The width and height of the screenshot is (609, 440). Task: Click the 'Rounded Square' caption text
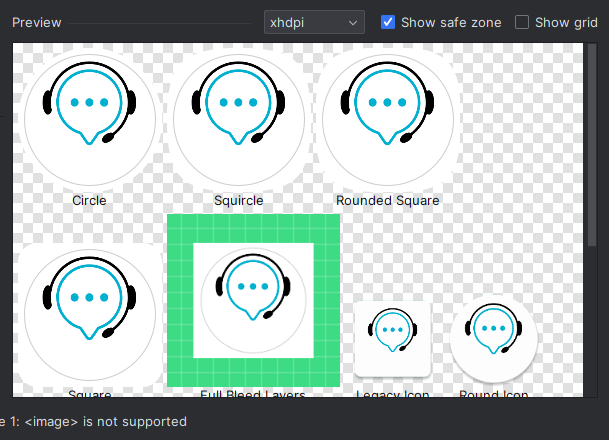387,200
